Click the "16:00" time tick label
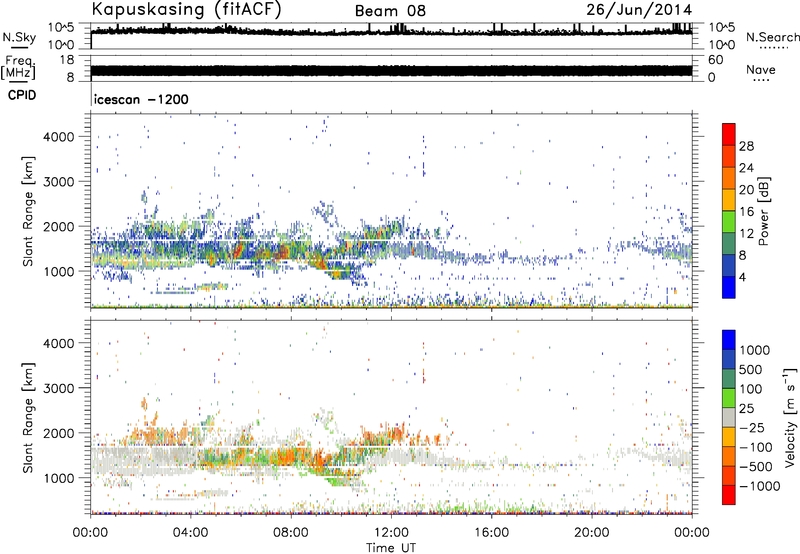Screen dimensions: 800x554 pyautogui.click(x=491, y=533)
